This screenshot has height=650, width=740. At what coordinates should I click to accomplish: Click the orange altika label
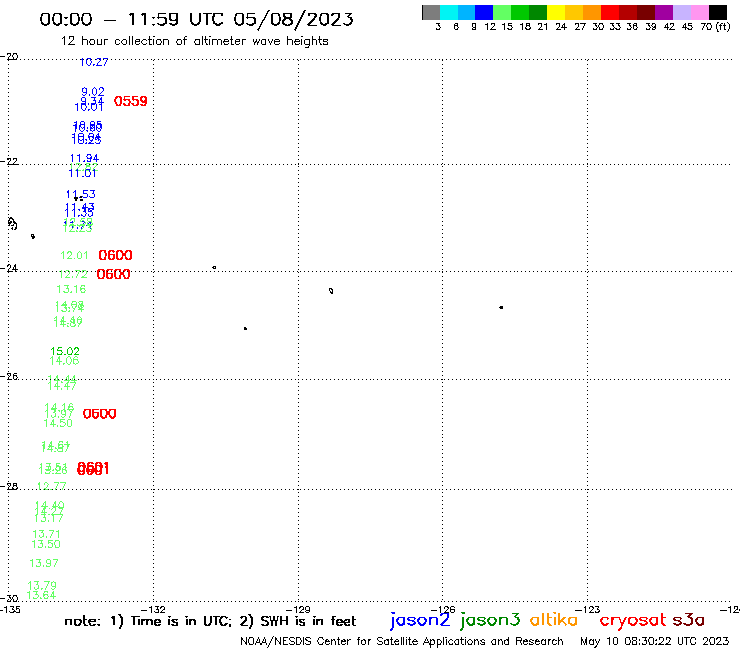(554, 620)
